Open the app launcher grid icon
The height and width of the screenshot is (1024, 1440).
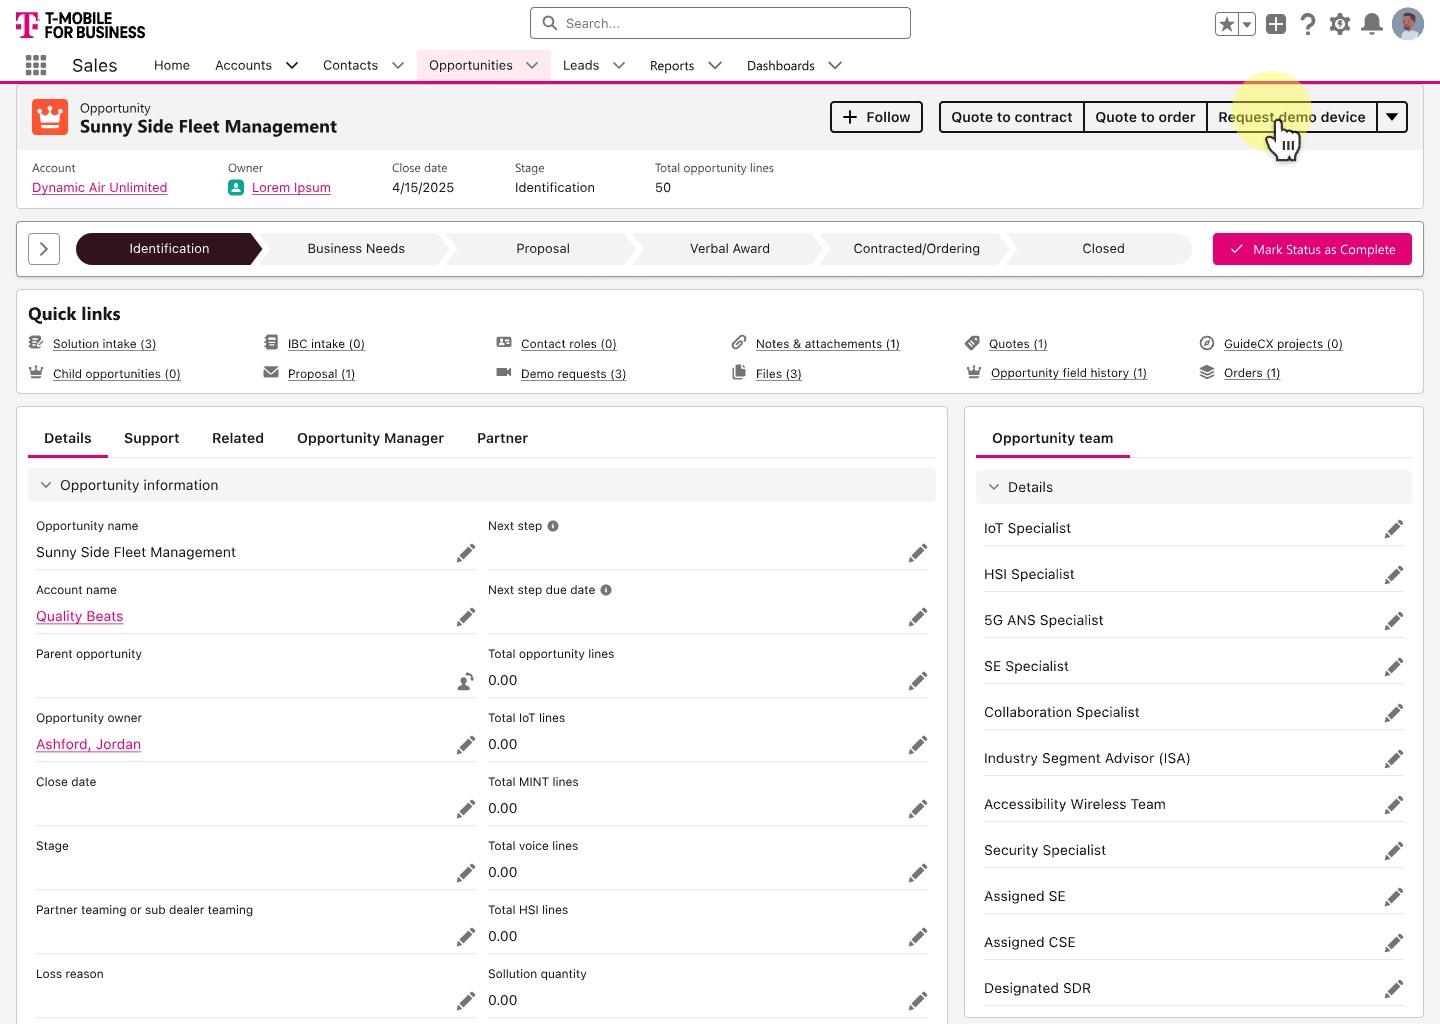pos(36,65)
